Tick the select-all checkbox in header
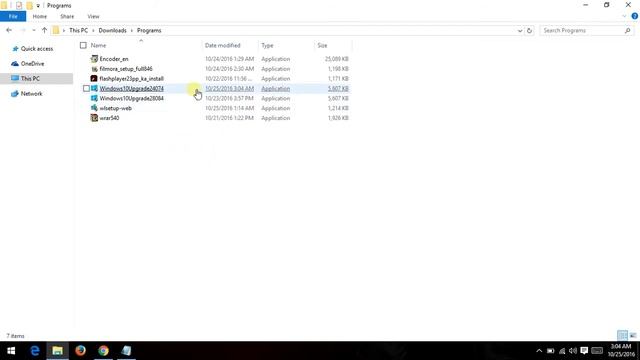Viewport: 640px width, 360px height. (x=83, y=45)
